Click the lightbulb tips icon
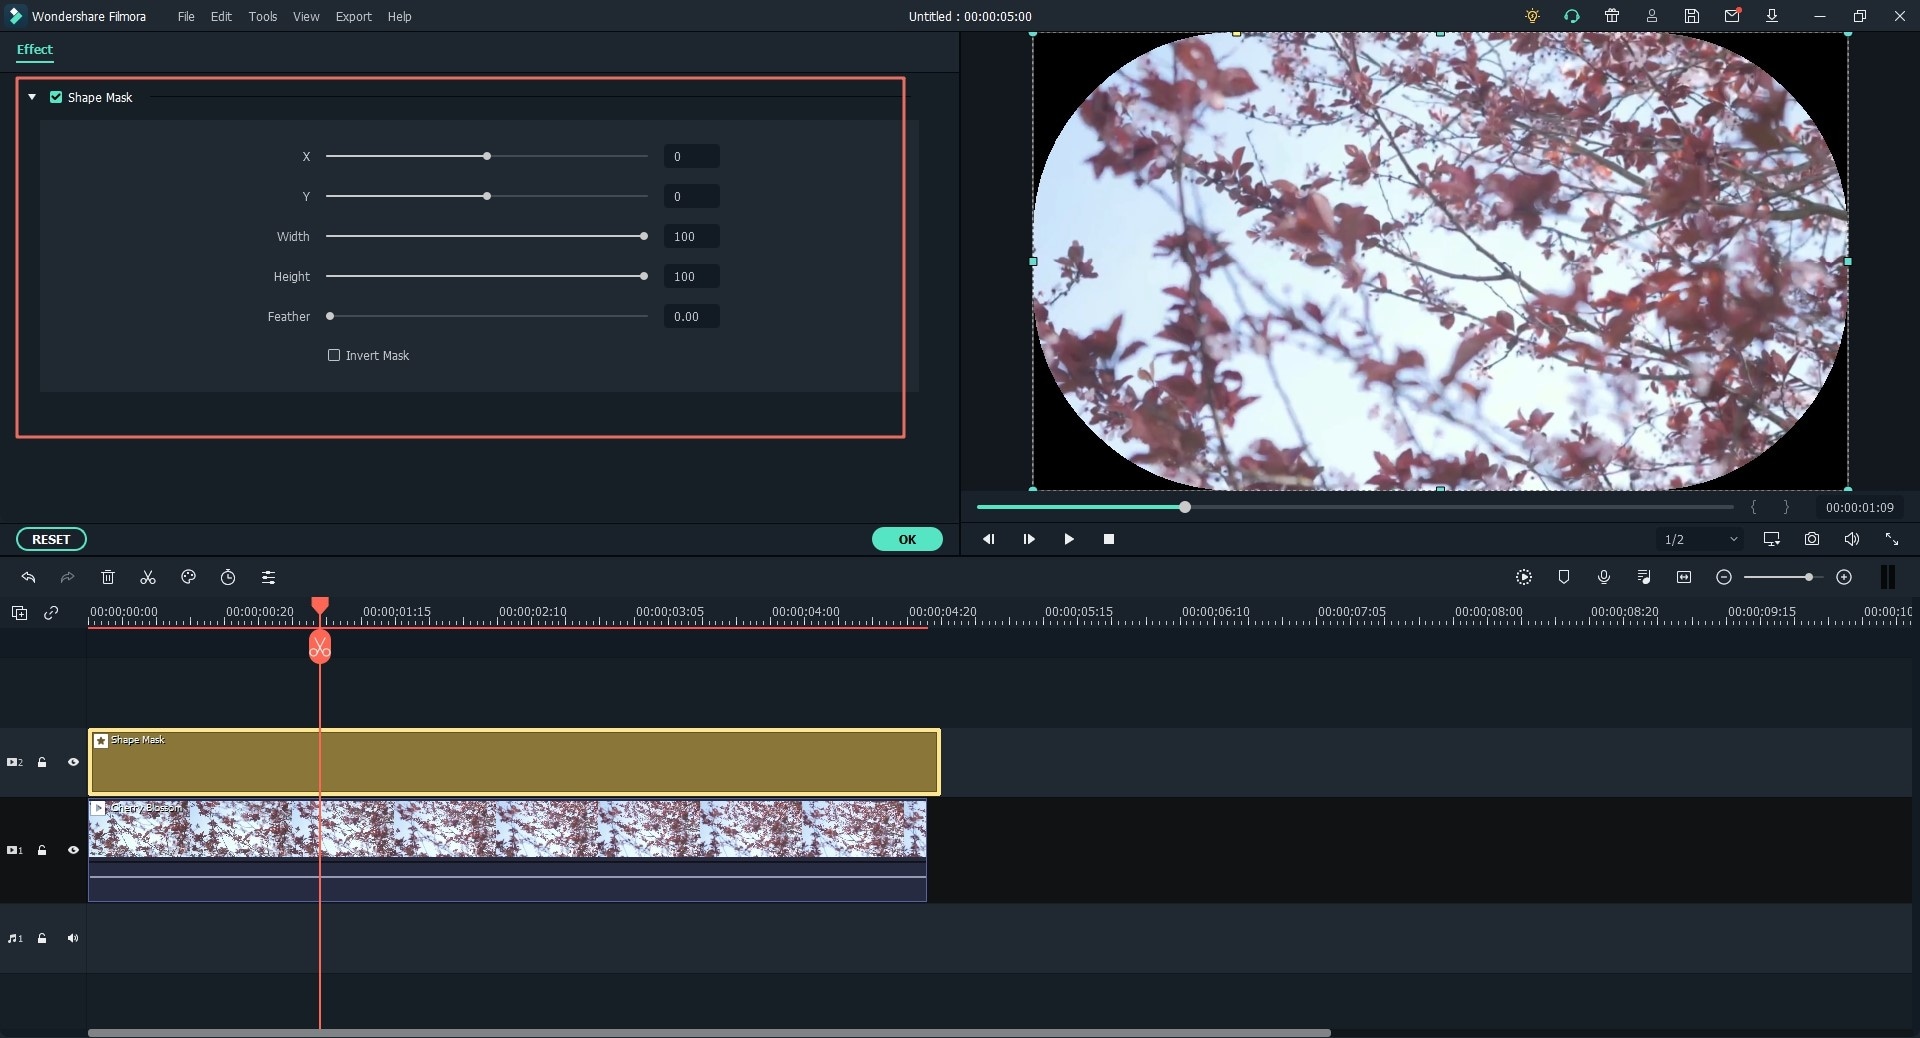 pos(1532,16)
